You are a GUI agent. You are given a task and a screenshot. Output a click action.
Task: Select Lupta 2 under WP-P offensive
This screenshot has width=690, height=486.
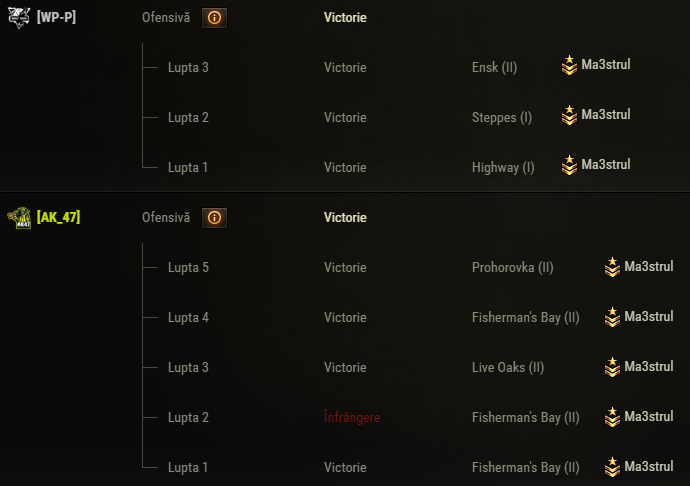[x=188, y=117]
